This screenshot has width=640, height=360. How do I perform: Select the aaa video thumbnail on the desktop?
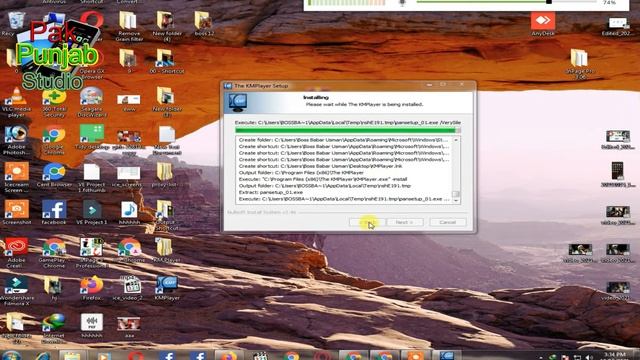[129, 327]
